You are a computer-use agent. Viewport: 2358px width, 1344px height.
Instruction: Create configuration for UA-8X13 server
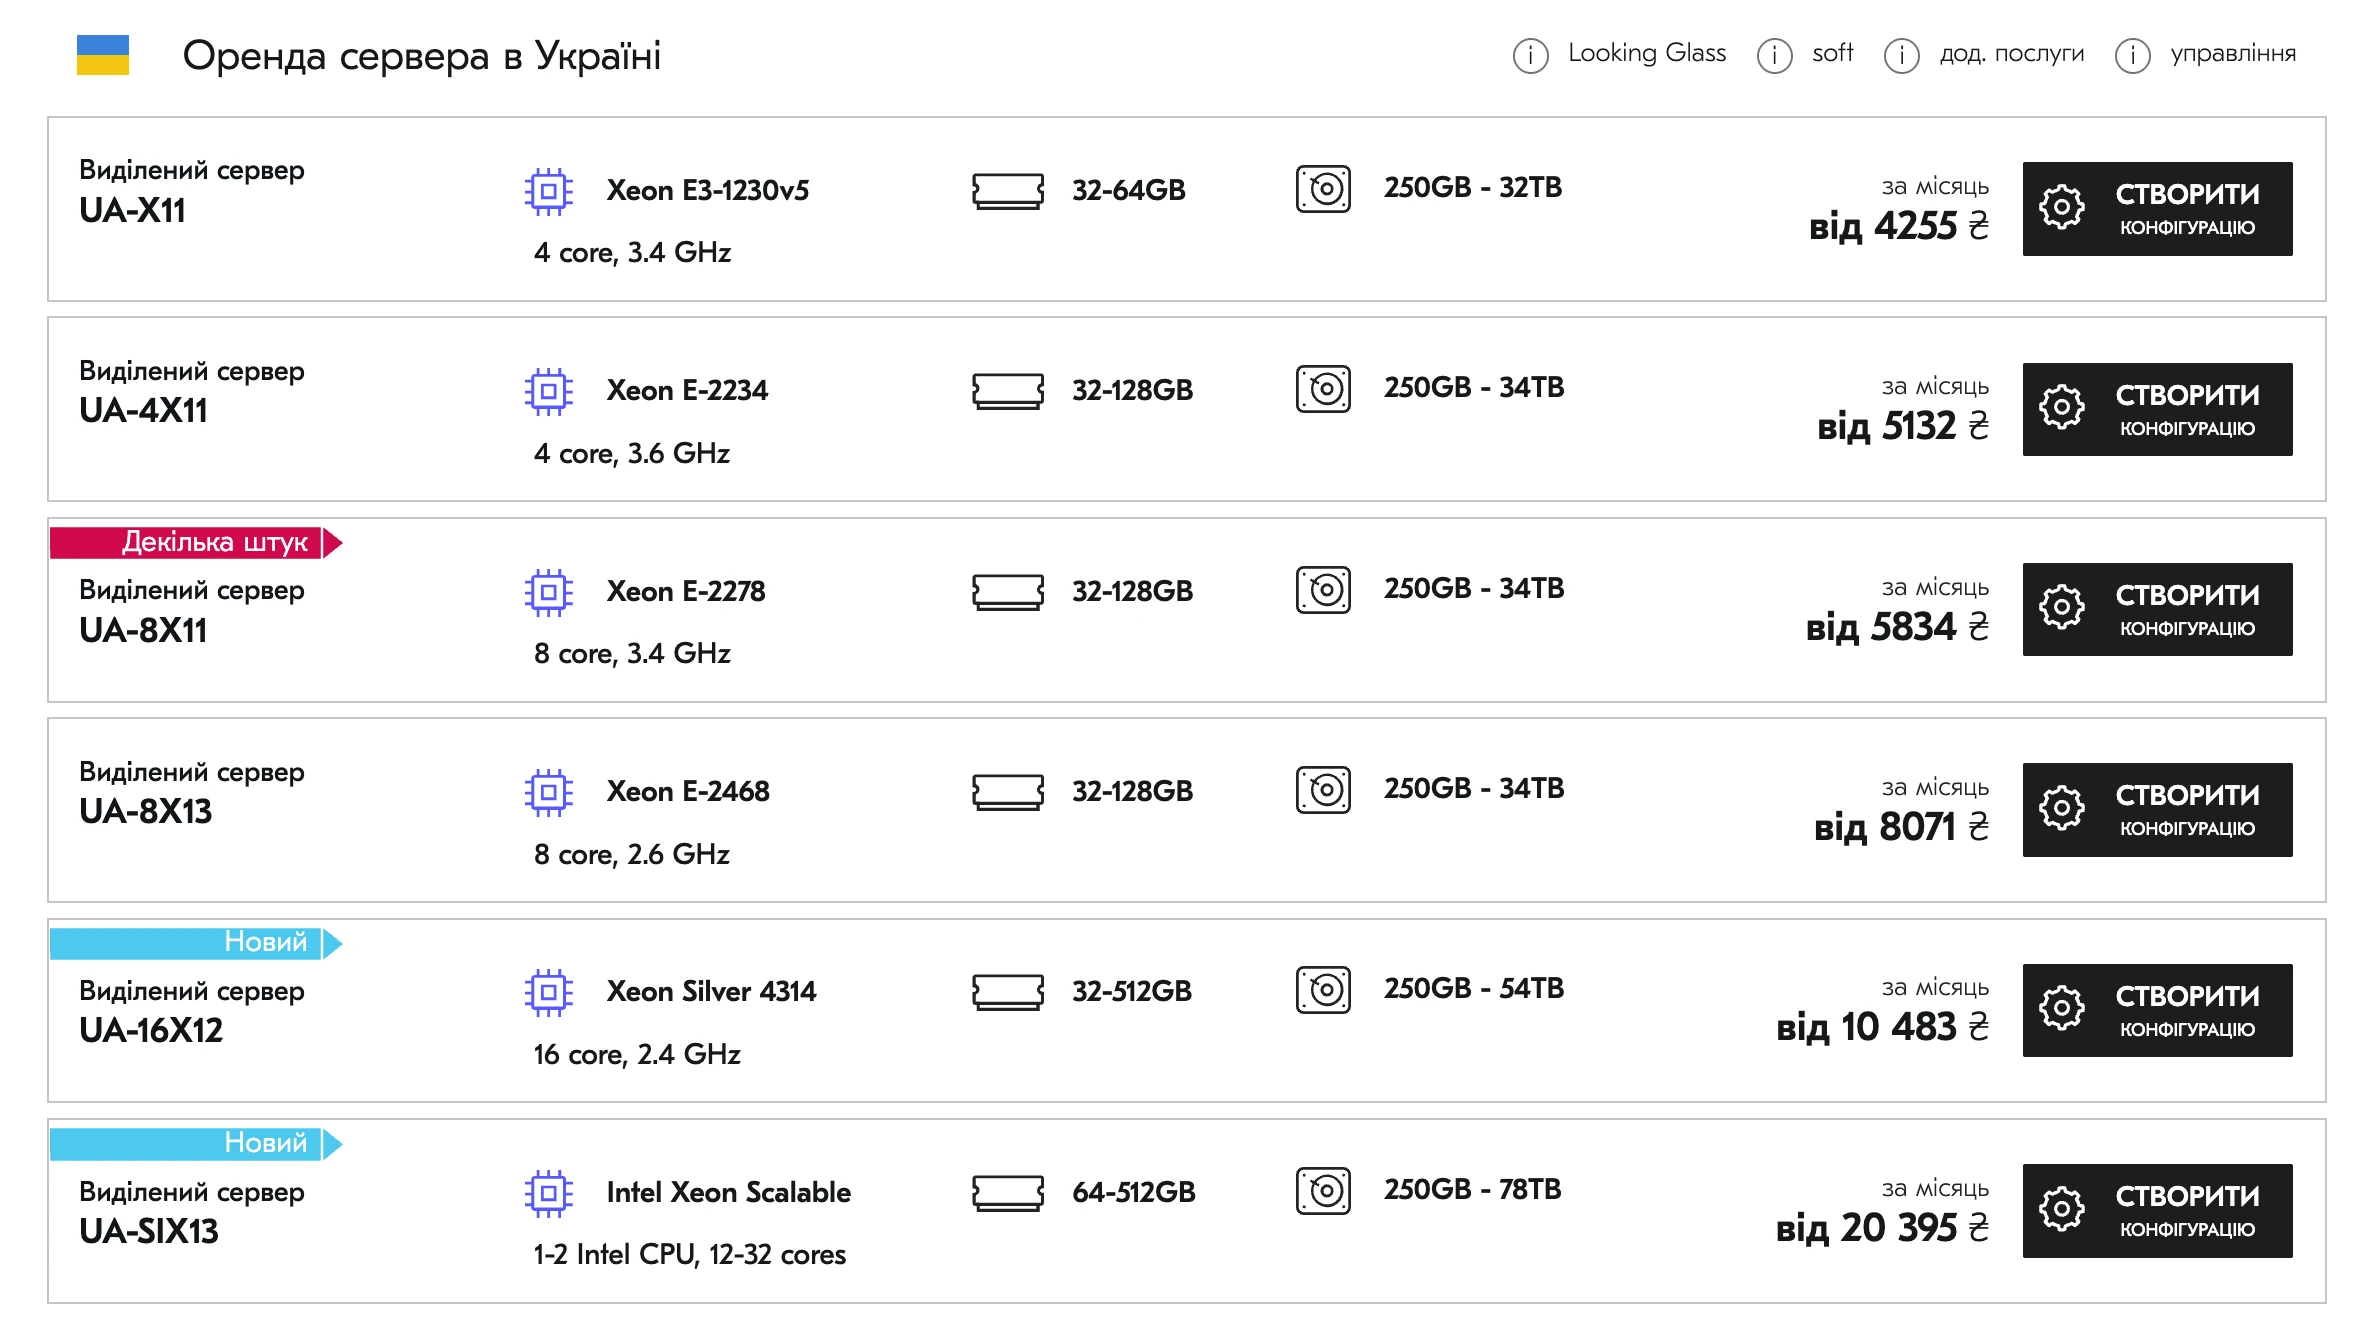pos(2157,810)
